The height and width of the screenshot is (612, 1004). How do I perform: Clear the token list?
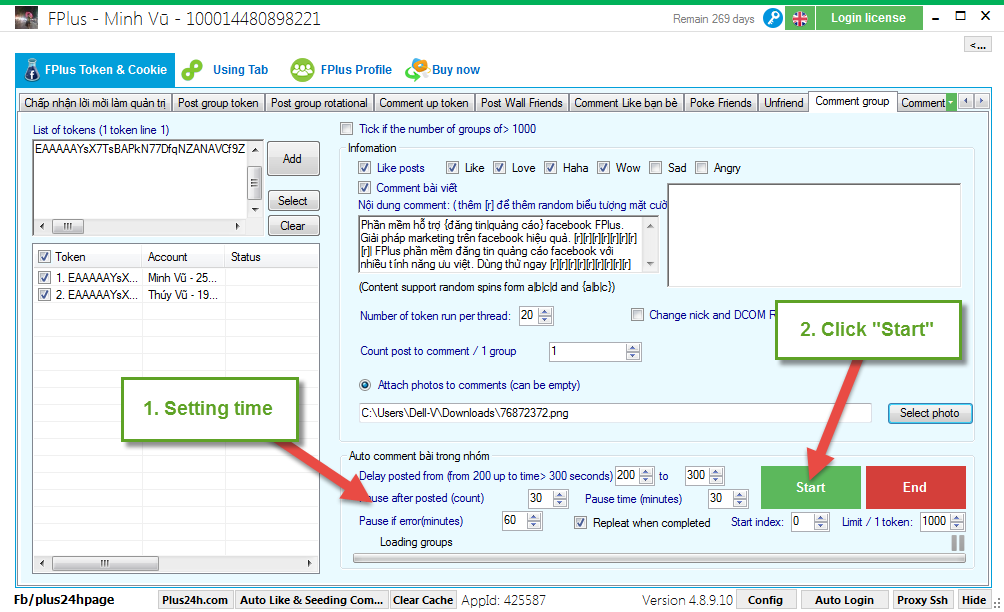293,226
